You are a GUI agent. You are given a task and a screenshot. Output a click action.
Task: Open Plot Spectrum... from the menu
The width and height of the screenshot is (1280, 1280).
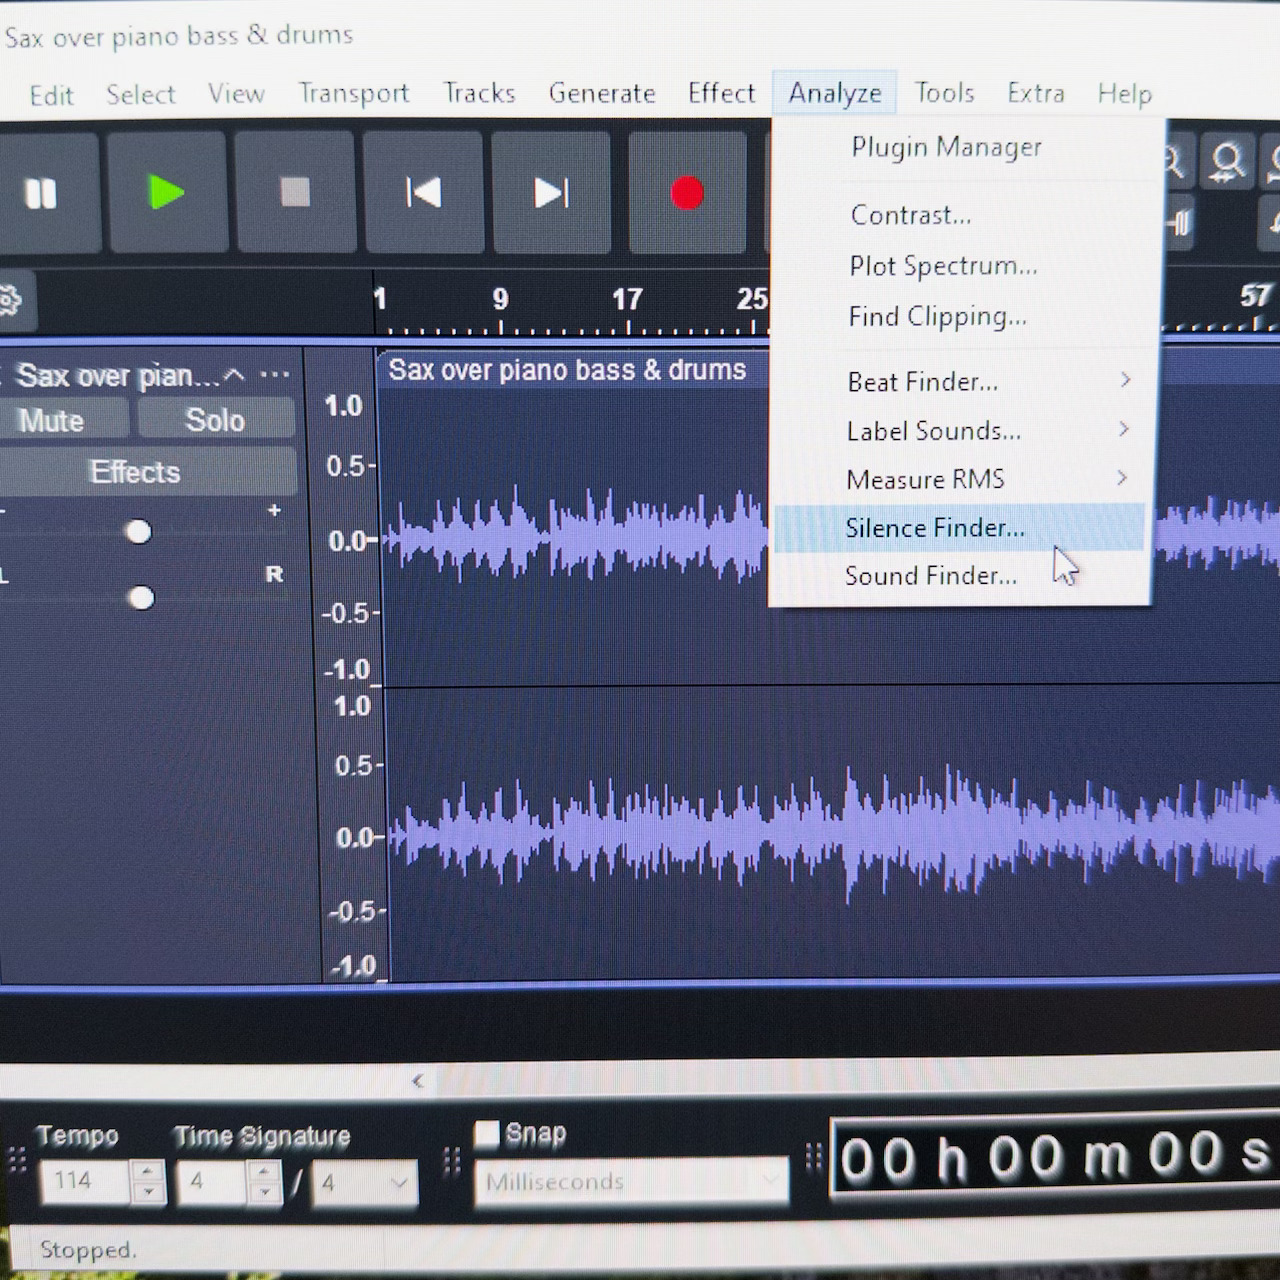coord(943,266)
